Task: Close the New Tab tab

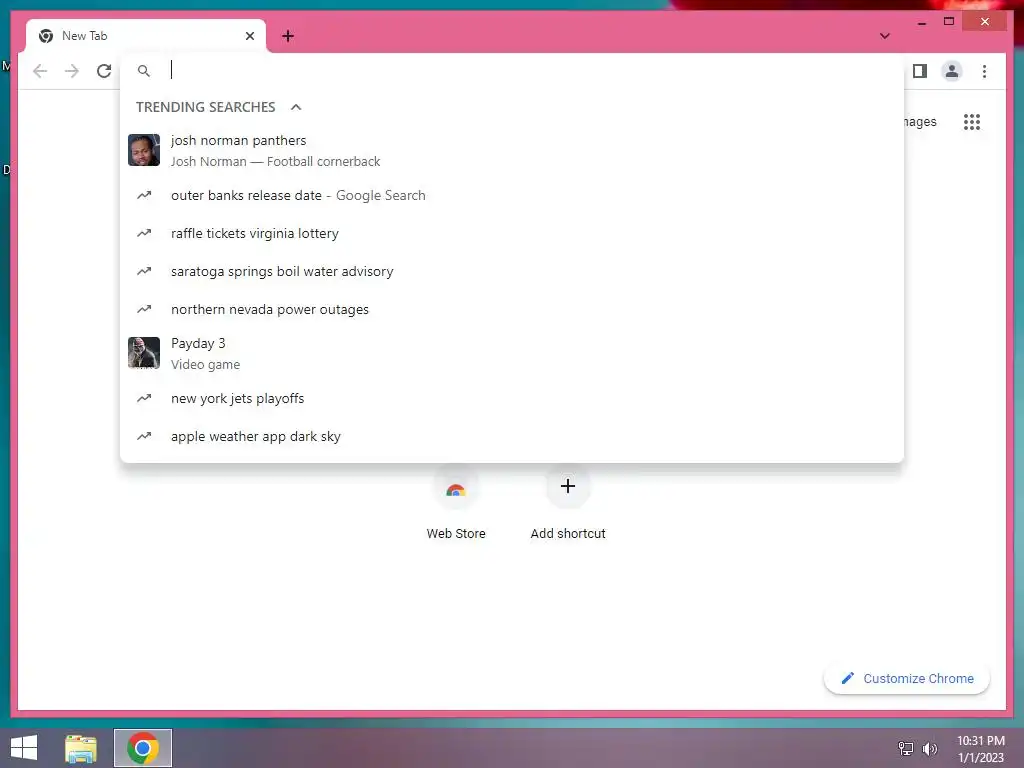Action: coord(249,36)
